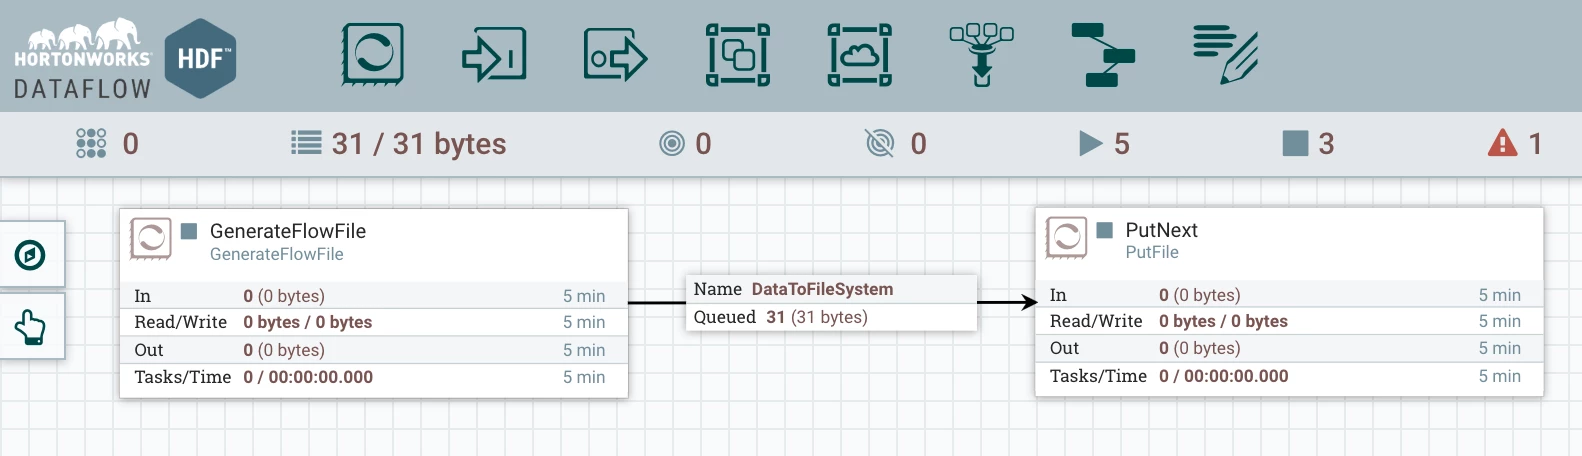Click PutNext Tasks/Time row
This screenshot has width=1582, height=456.
coord(1289,376)
